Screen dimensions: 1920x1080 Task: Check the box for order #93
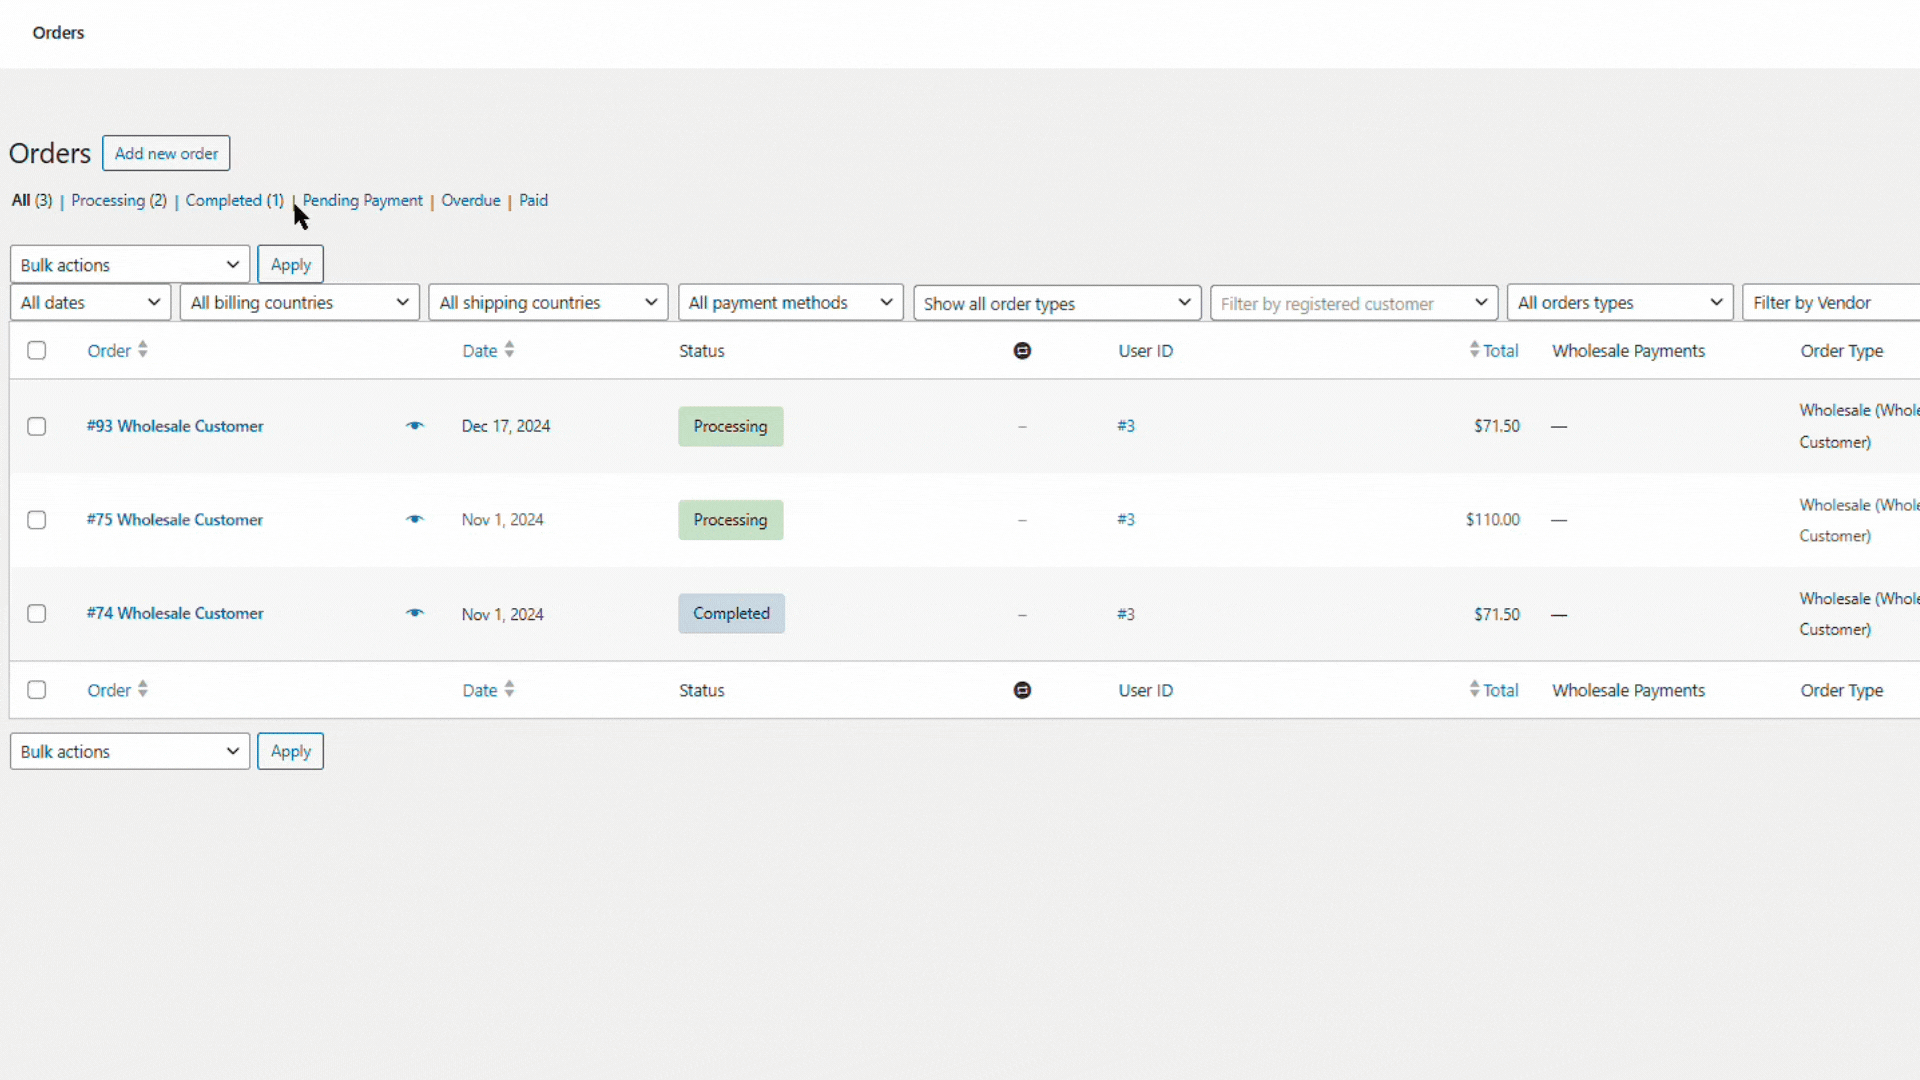[x=37, y=427]
